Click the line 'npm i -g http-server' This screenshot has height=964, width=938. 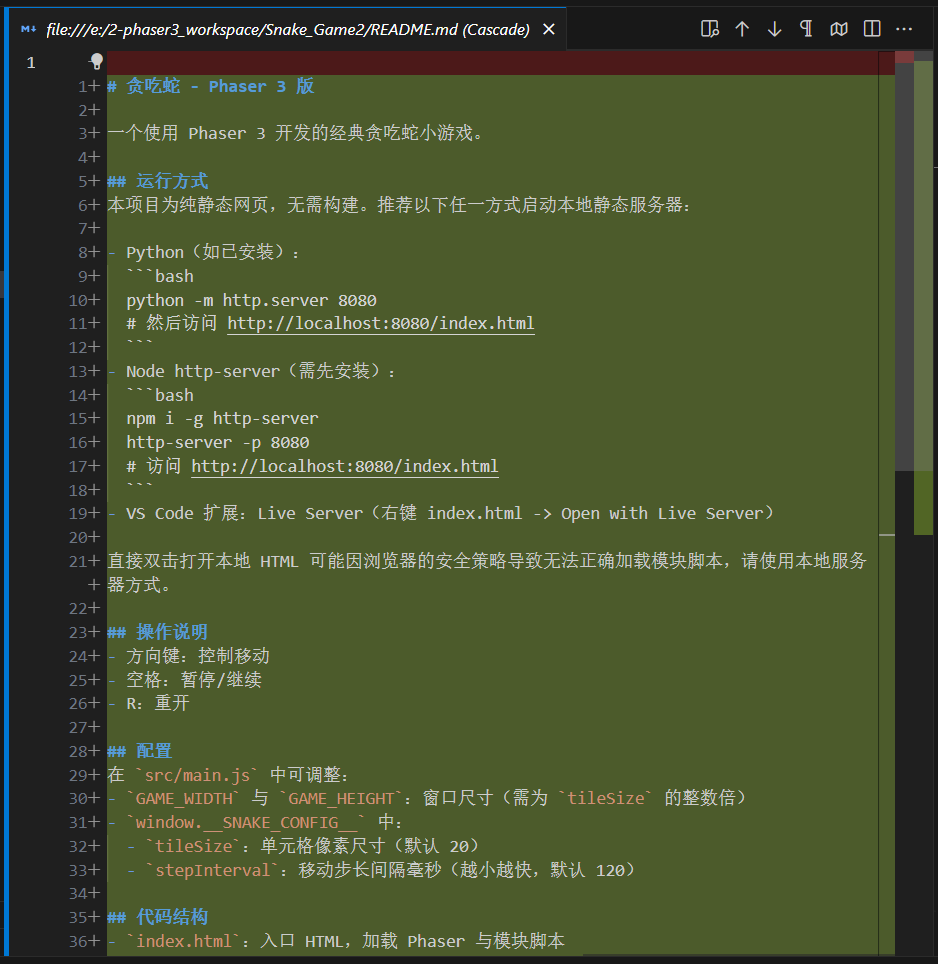coord(223,419)
